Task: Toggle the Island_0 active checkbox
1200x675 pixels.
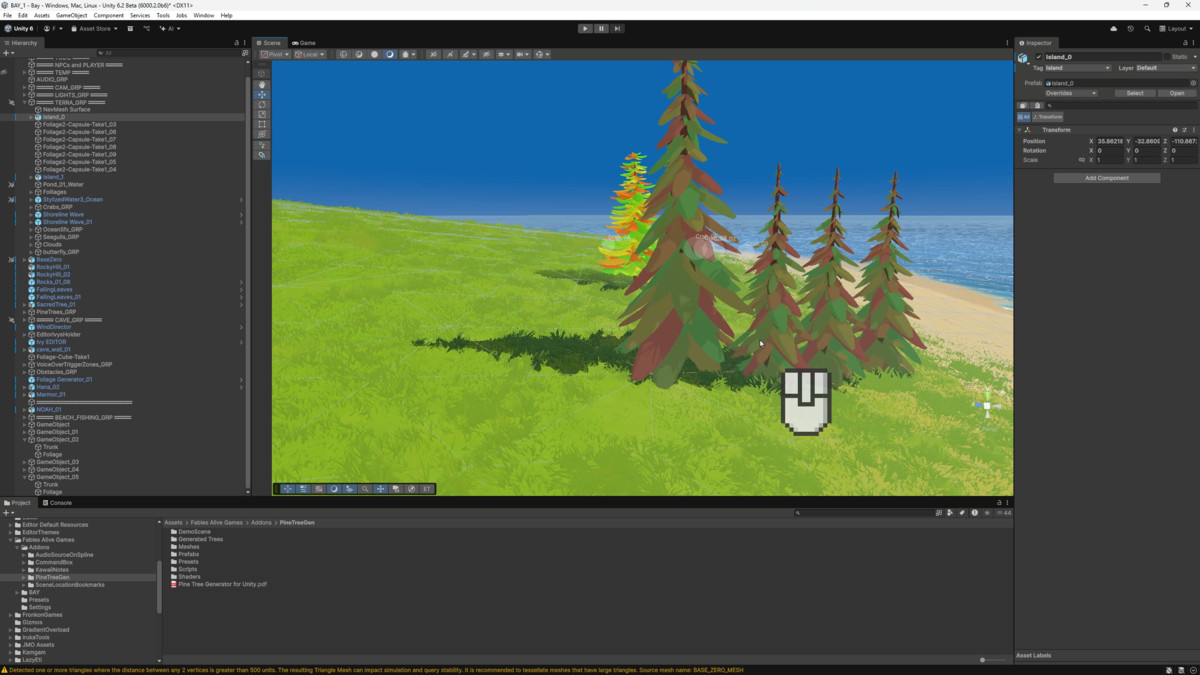Action: click(x=1038, y=57)
